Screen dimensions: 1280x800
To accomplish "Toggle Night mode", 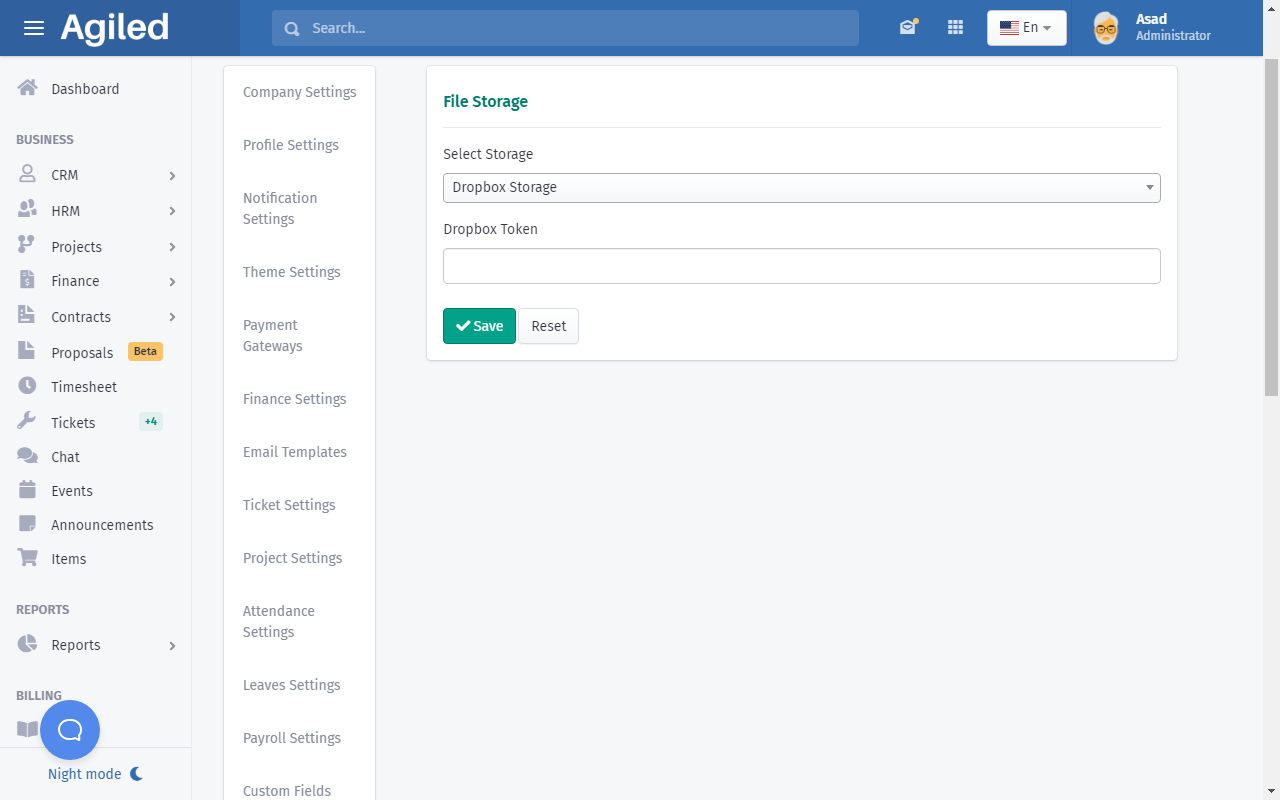I will (96, 774).
